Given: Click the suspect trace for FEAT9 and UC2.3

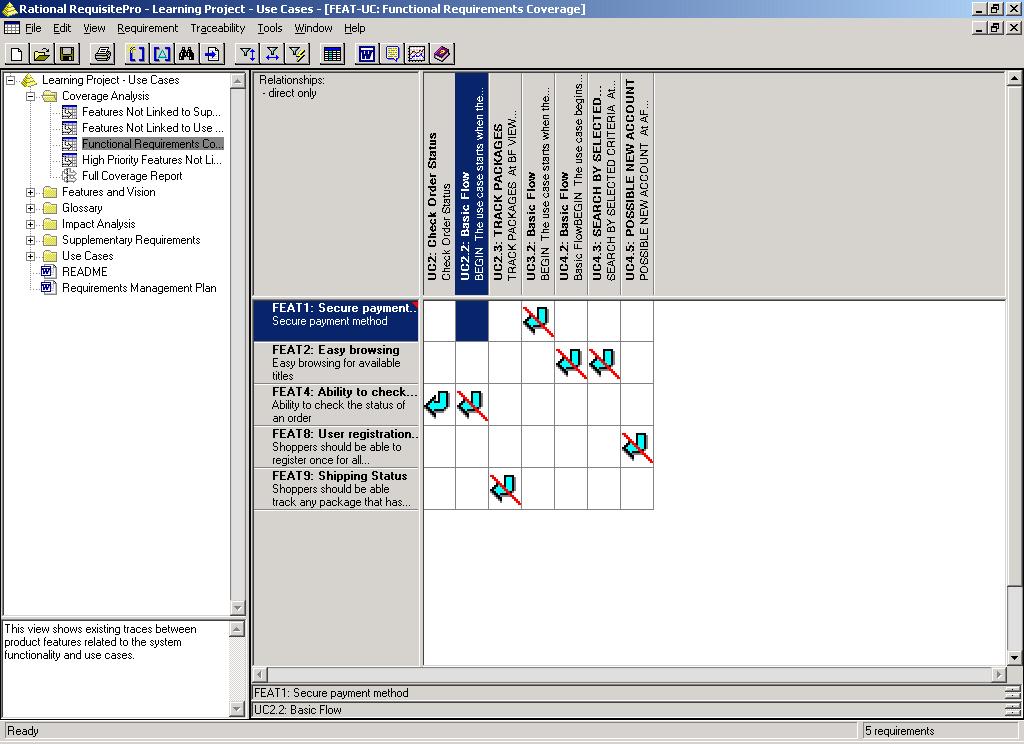Looking at the screenshot, I should (x=505, y=489).
